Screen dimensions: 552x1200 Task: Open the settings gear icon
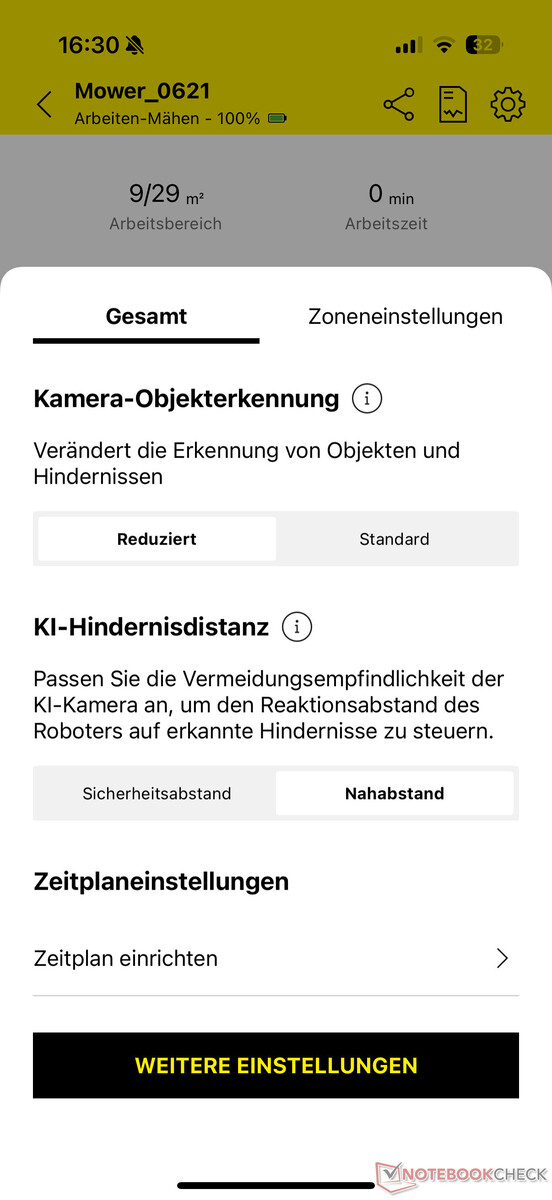[x=508, y=104]
